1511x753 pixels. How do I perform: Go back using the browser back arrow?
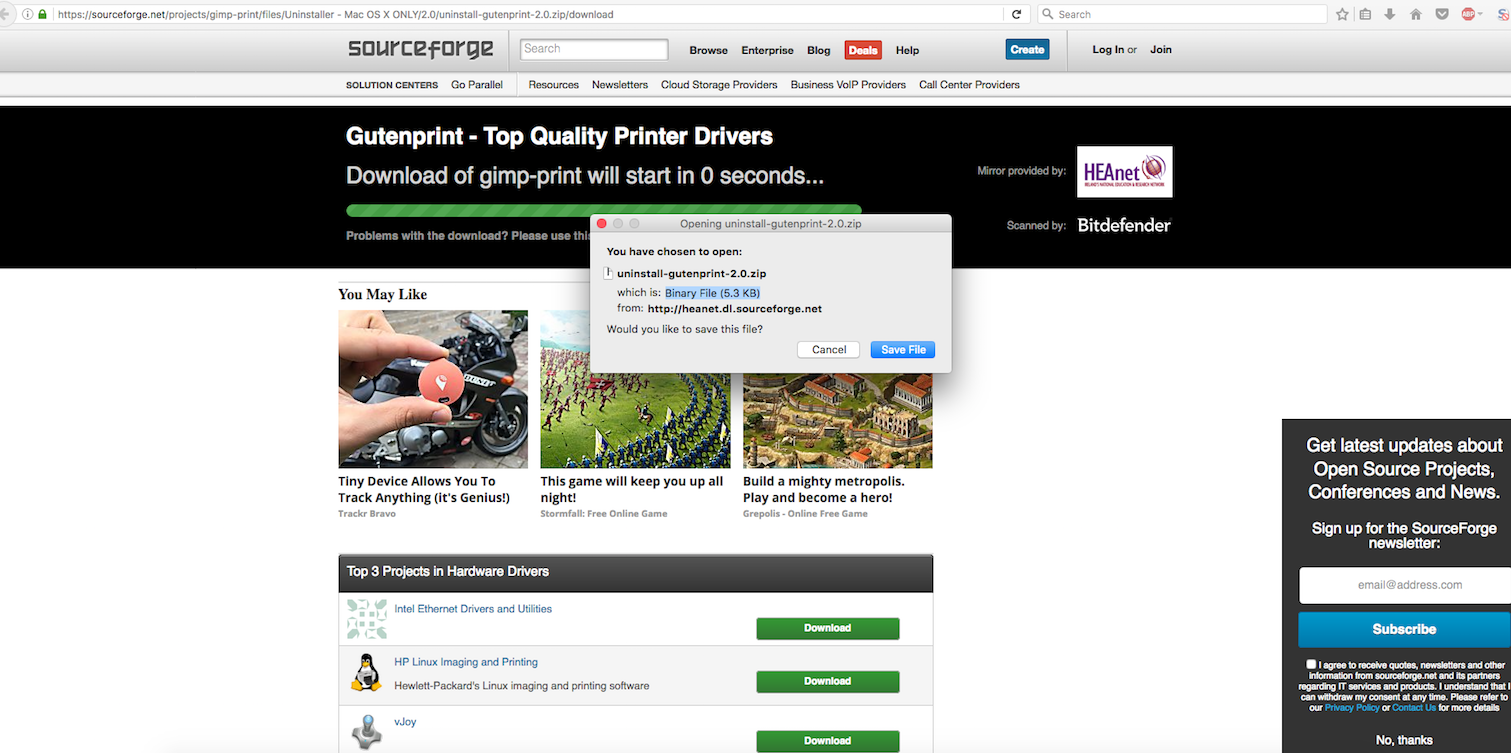pos(6,14)
